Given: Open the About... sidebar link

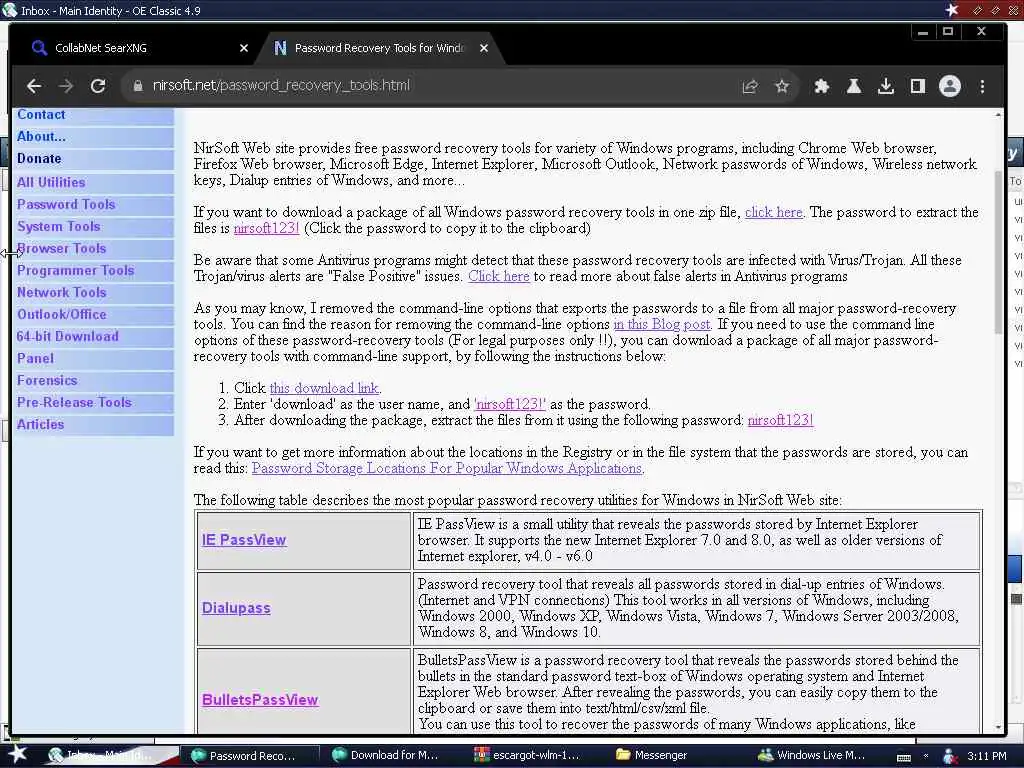Looking at the screenshot, I should tap(41, 136).
